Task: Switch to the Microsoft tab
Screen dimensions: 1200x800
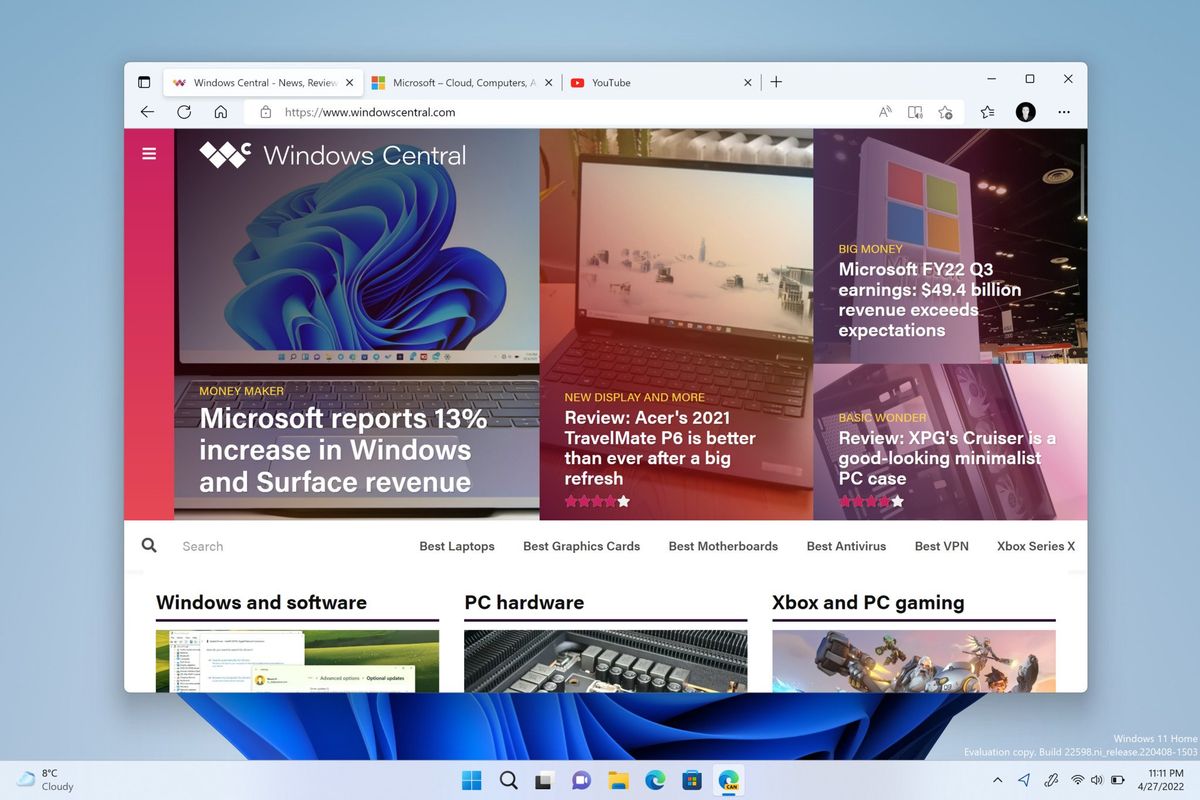Action: click(460, 83)
